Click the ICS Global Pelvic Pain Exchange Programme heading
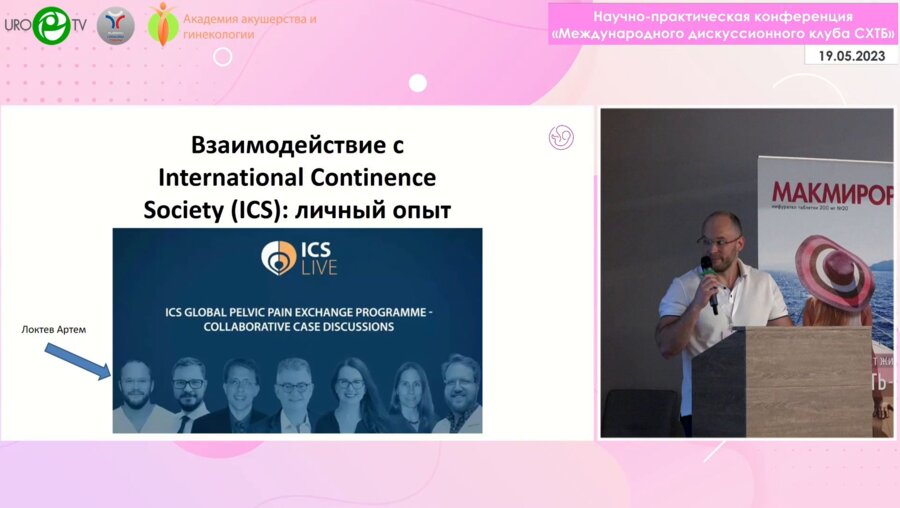 coord(299,319)
